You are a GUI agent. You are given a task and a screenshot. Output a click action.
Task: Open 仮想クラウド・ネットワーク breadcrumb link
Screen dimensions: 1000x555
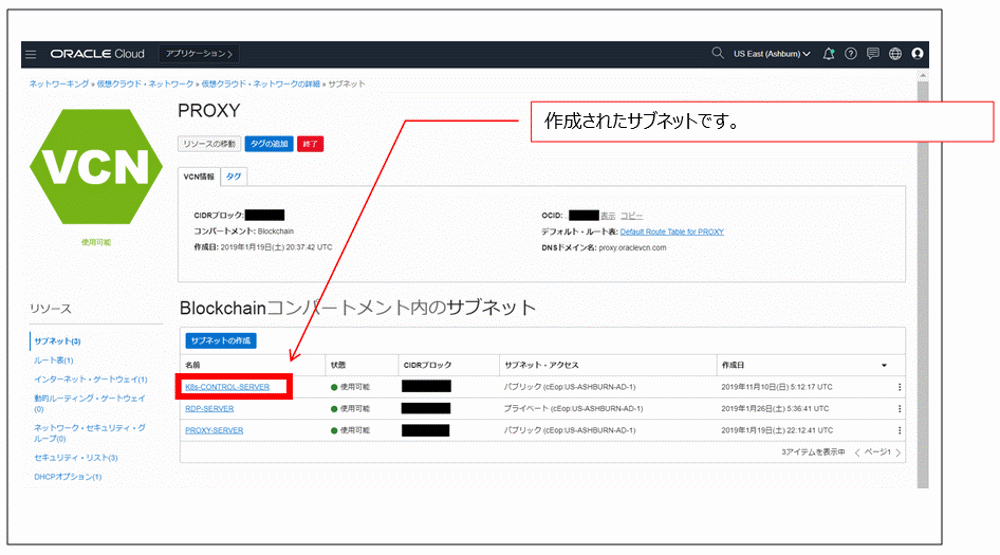point(145,84)
